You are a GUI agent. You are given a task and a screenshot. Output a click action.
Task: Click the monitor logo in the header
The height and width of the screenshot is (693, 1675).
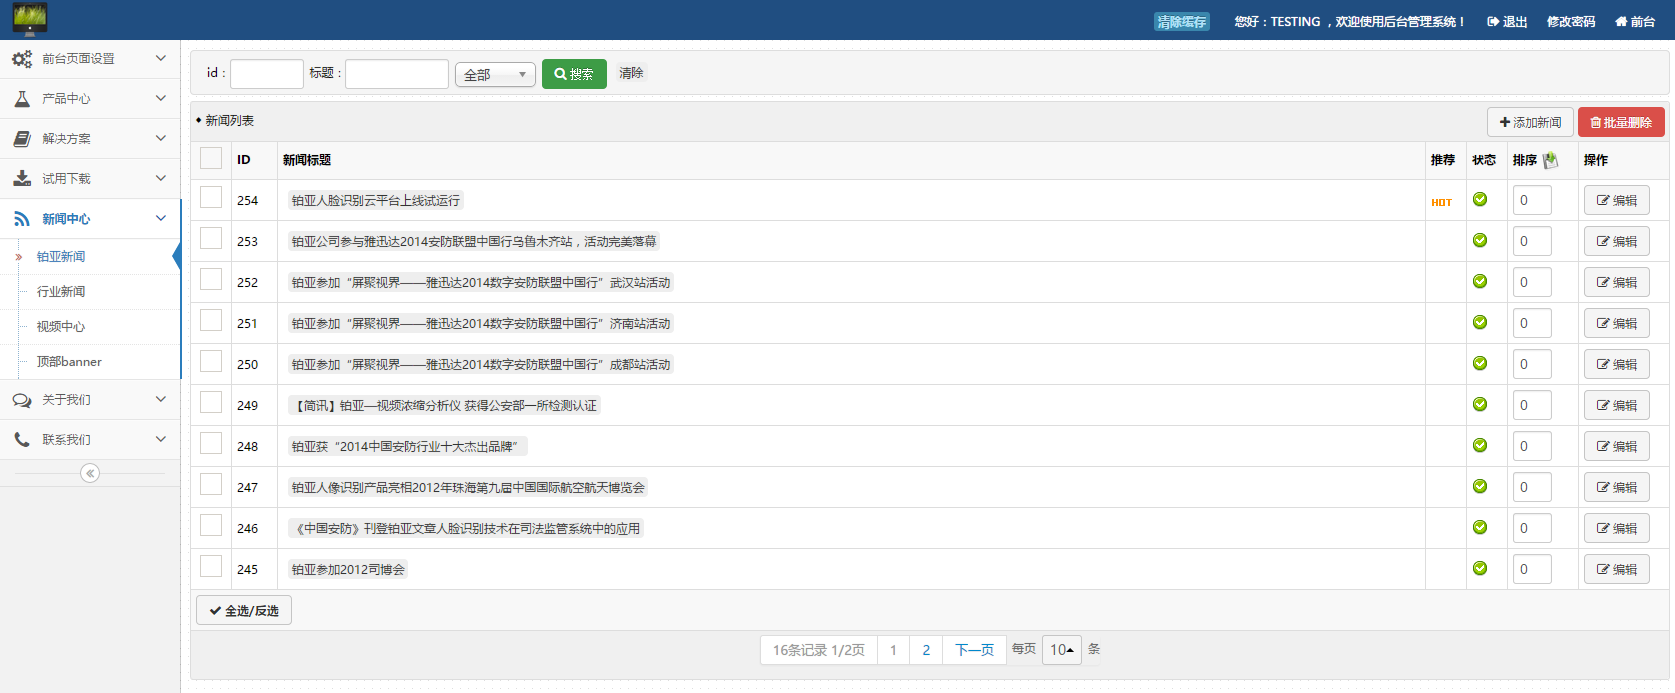click(x=30, y=19)
